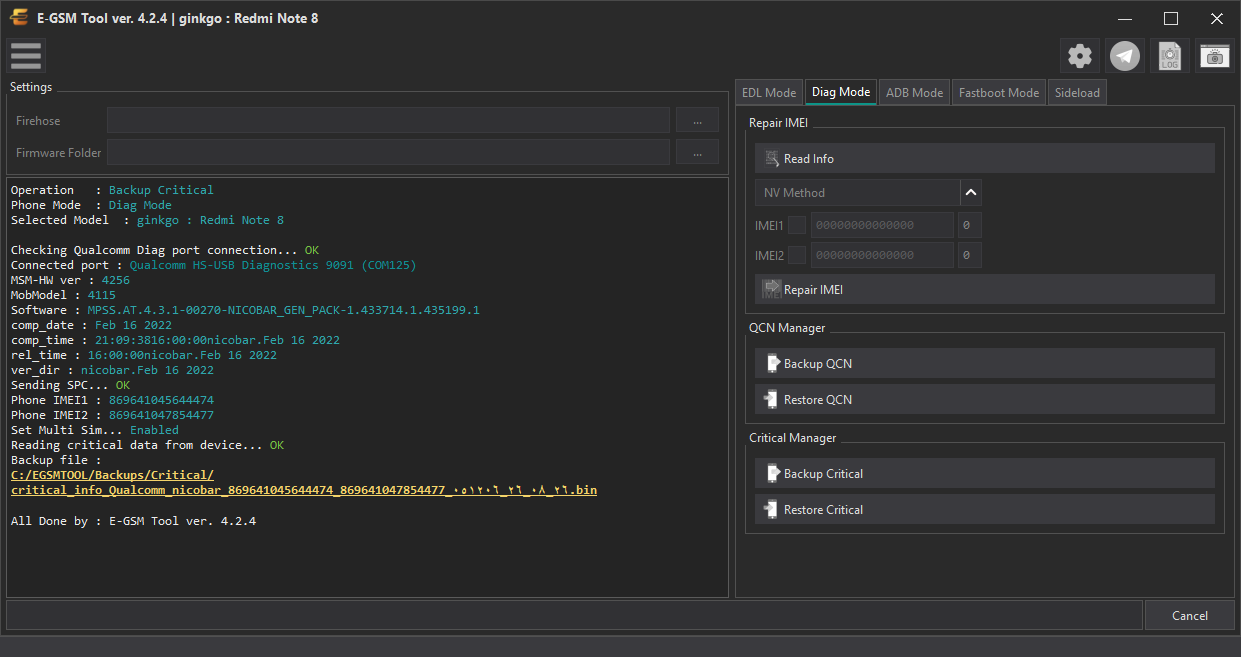This screenshot has width=1241, height=657.
Task: Click the MobModel 4115 line
Action: [63, 295]
